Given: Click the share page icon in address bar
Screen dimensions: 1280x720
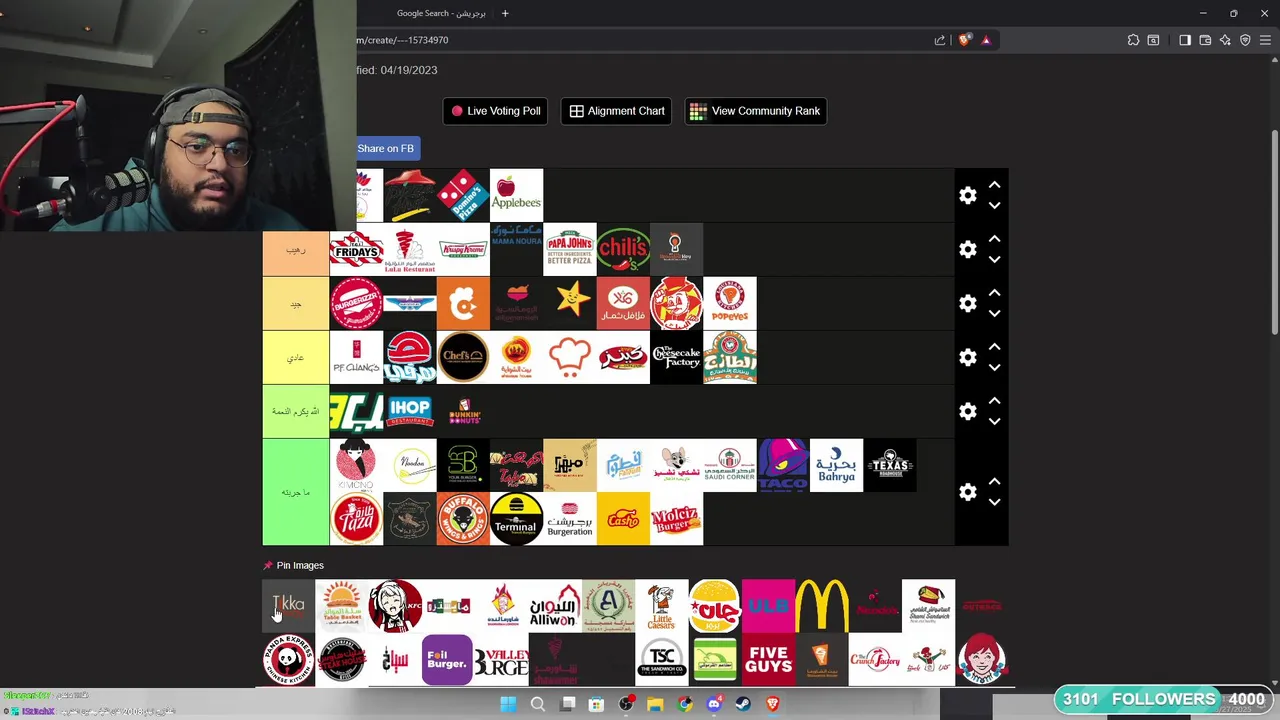Looking at the screenshot, I should coord(940,40).
